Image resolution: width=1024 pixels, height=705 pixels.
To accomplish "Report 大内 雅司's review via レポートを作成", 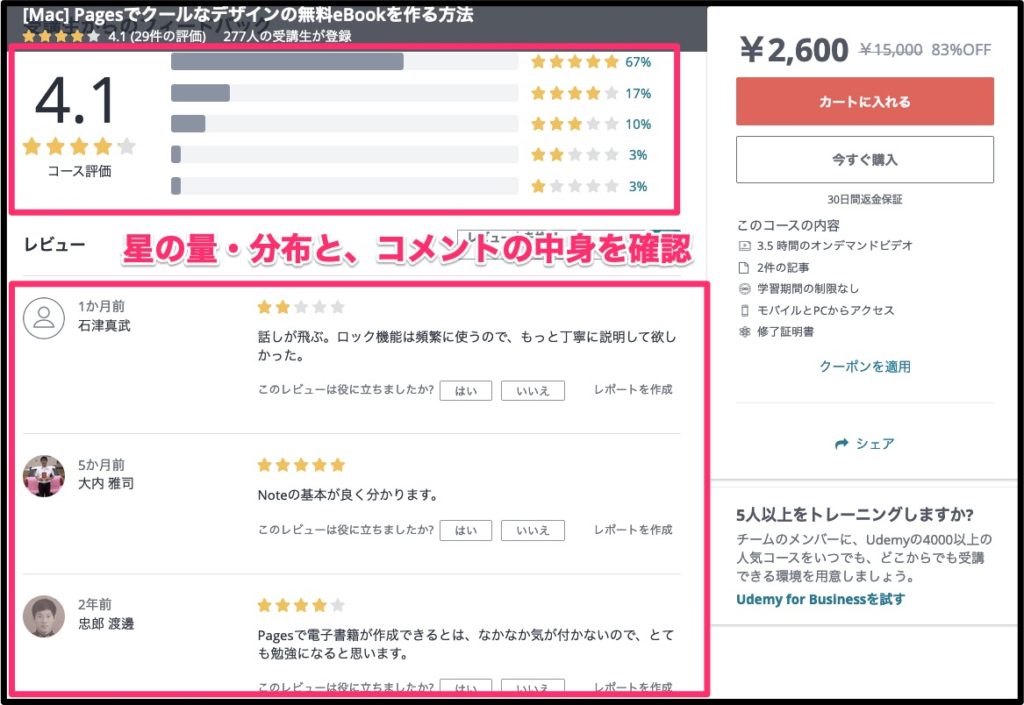I will pyautogui.click(x=633, y=530).
